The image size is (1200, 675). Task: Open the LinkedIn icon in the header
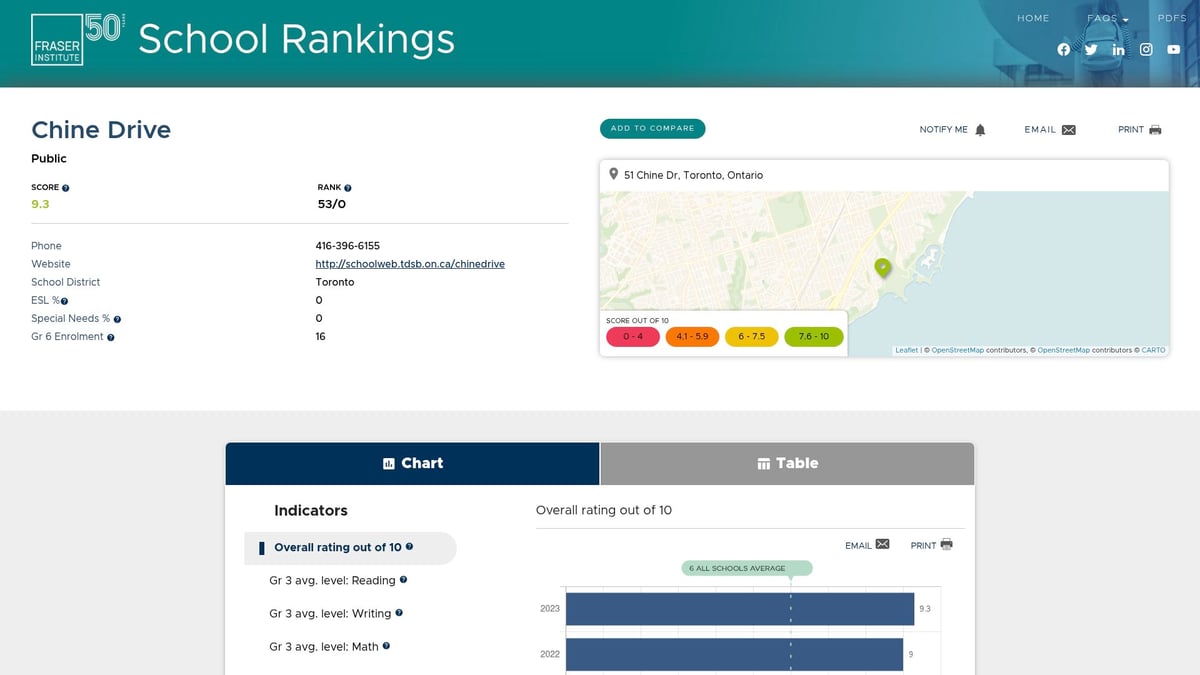click(1118, 49)
